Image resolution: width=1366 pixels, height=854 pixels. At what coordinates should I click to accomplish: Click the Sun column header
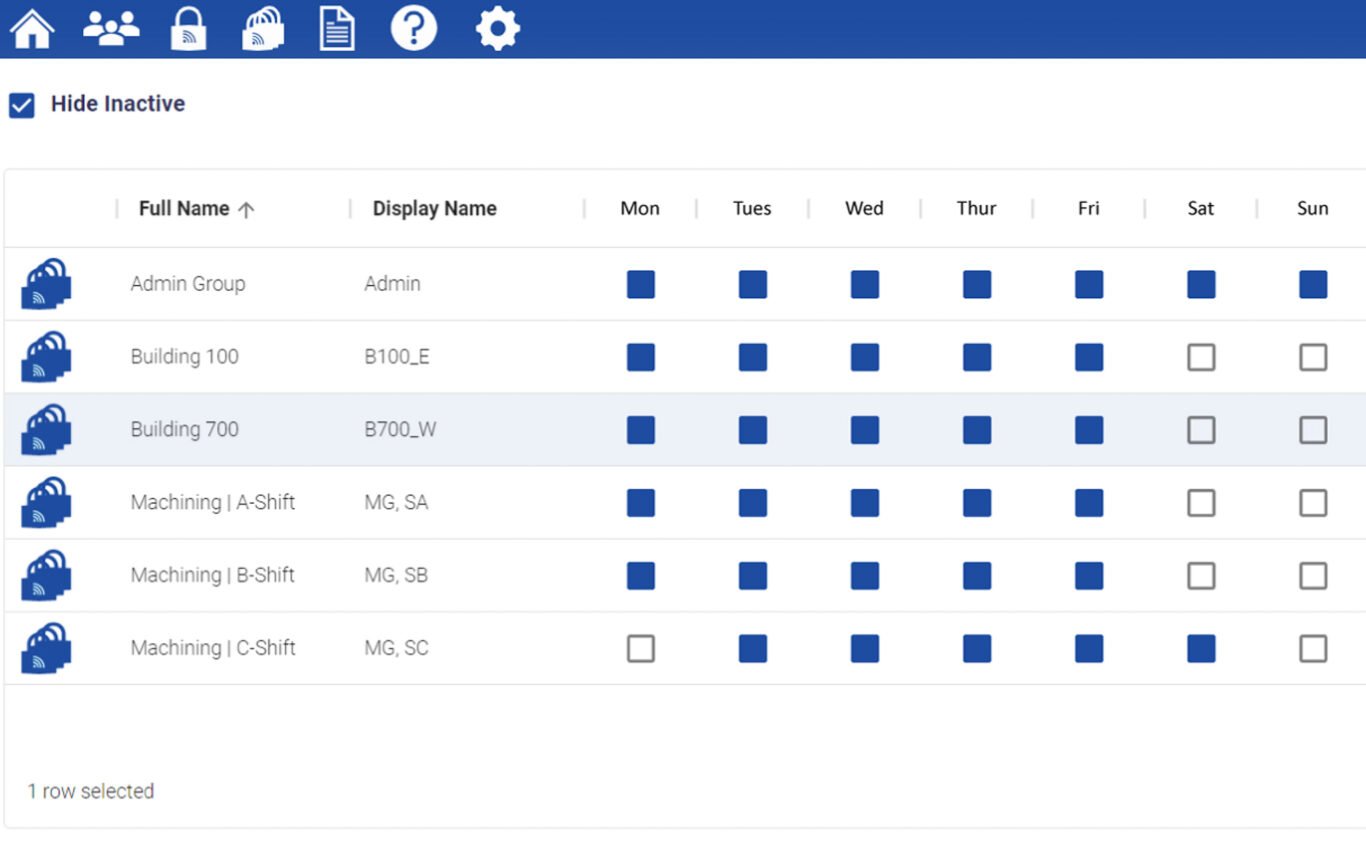tap(1313, 209)
